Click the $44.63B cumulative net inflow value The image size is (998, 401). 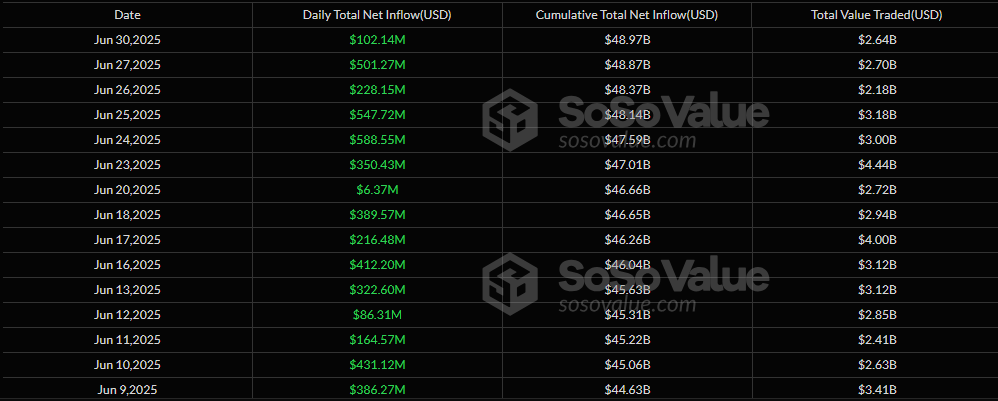(x=626, y=389)
